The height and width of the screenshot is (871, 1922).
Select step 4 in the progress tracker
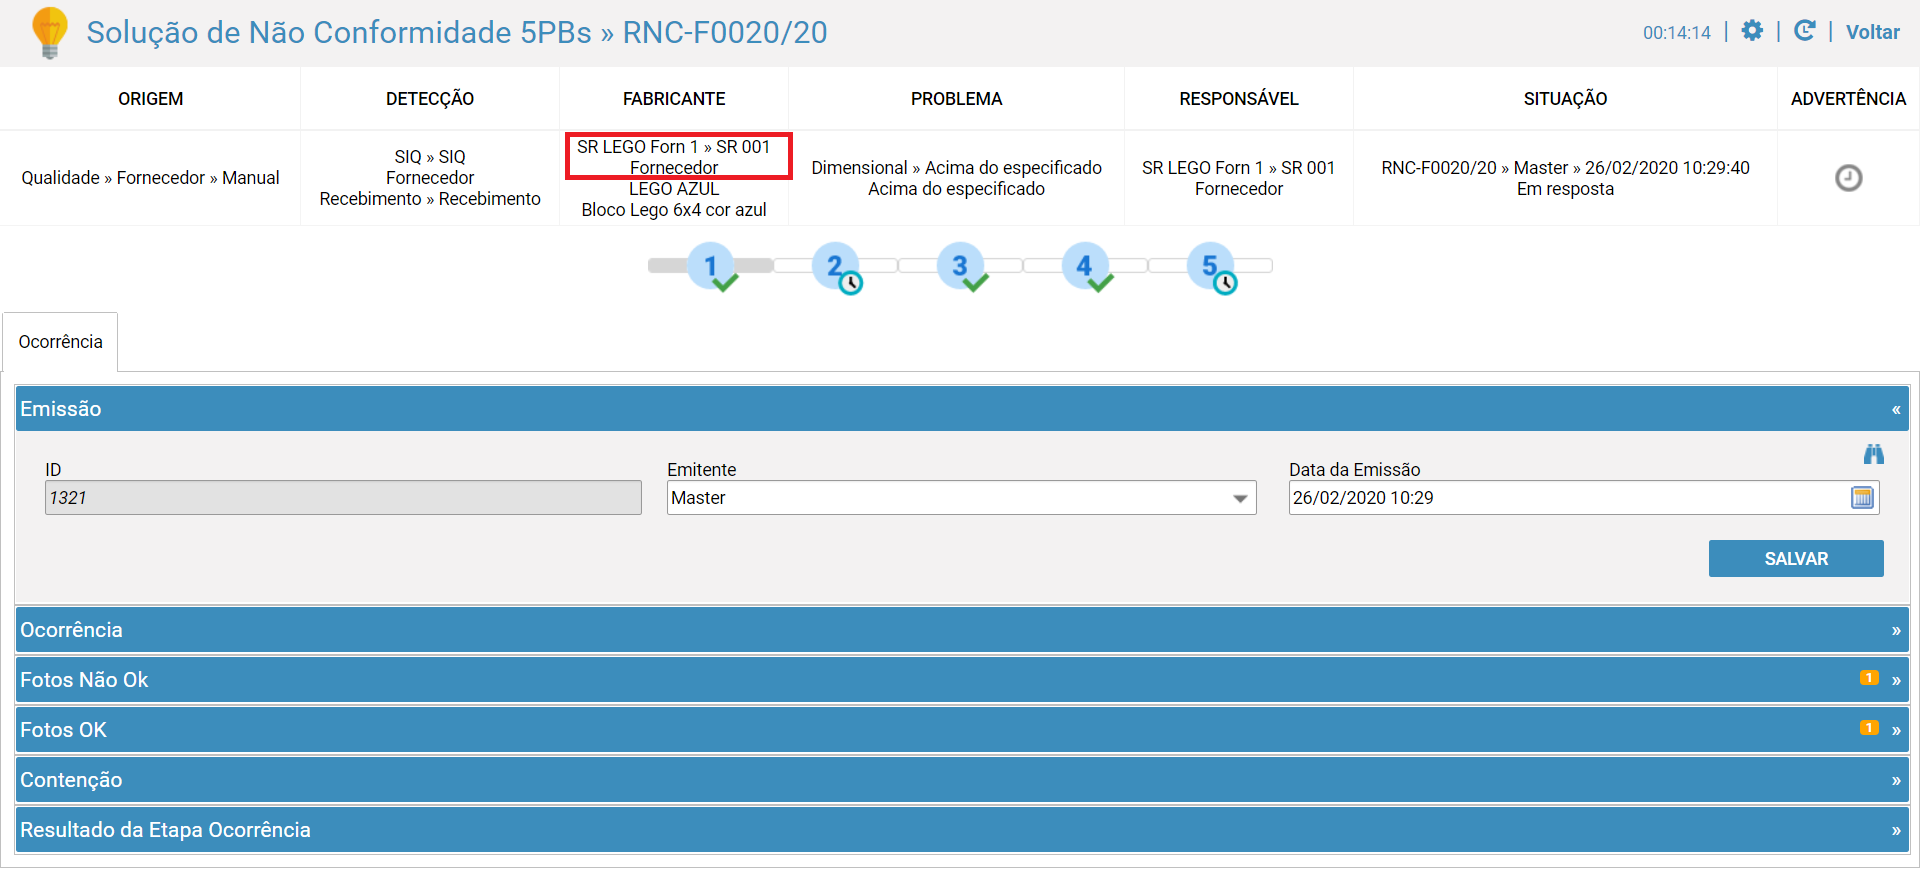tap(1087, 266)
